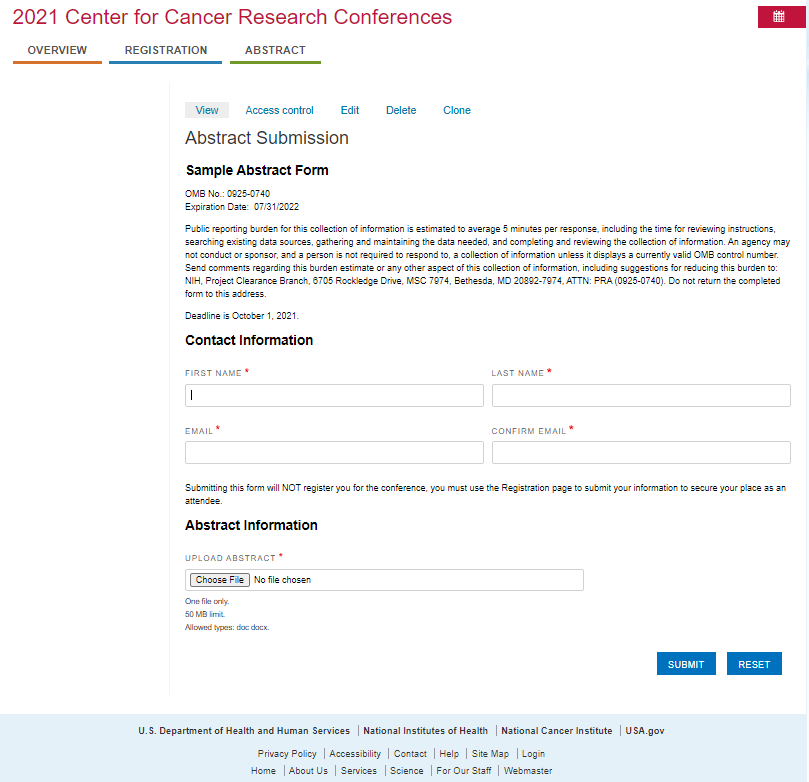Open the Clone tab link
This screenshot has width=809, height=782.
(457, 110)
